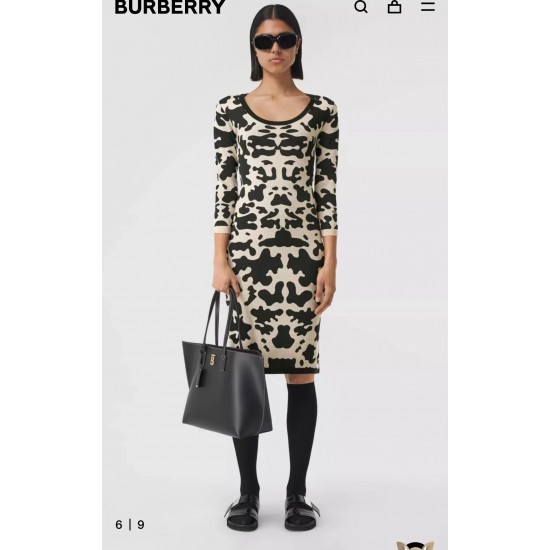Click the gold TB monogram on the tote
This screenshot has height=550, width=550.
coord(212,360)
